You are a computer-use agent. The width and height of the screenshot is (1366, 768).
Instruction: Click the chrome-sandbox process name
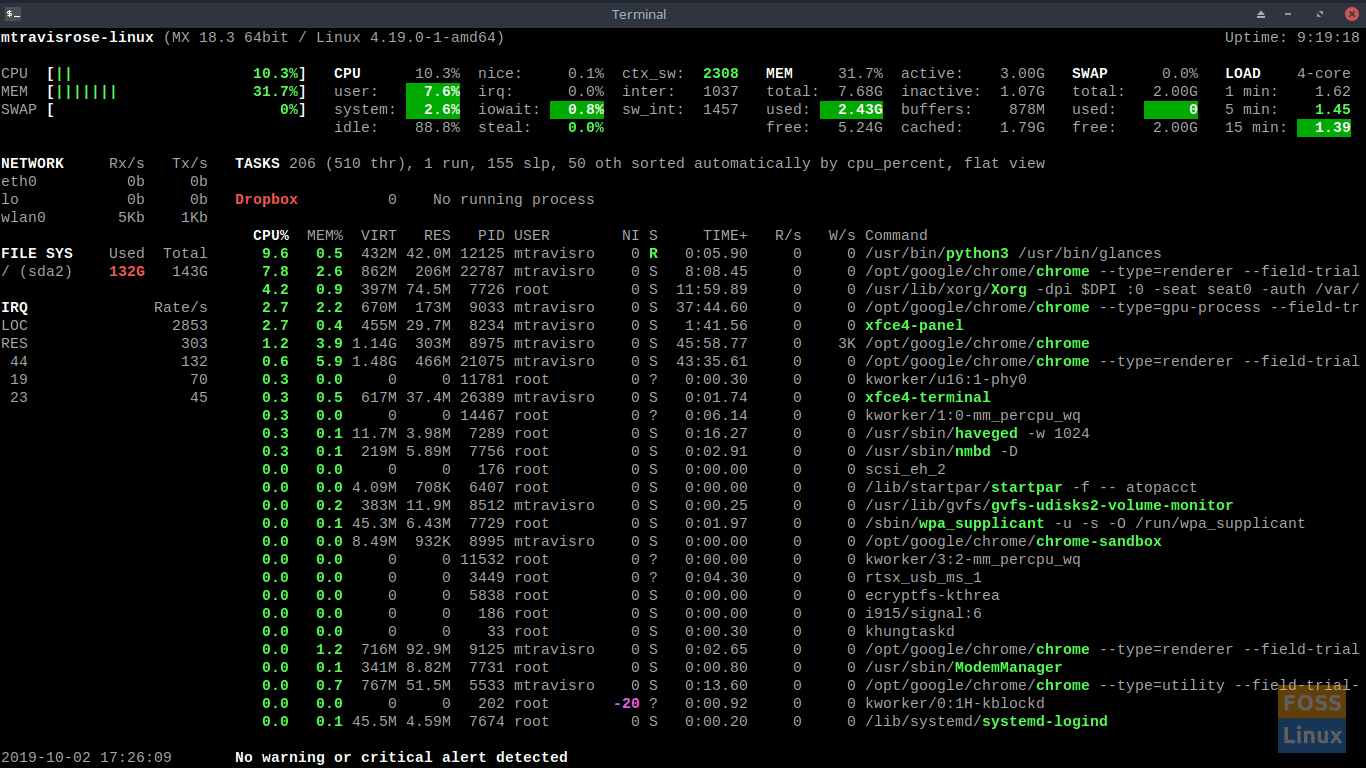pos(1099,542)
